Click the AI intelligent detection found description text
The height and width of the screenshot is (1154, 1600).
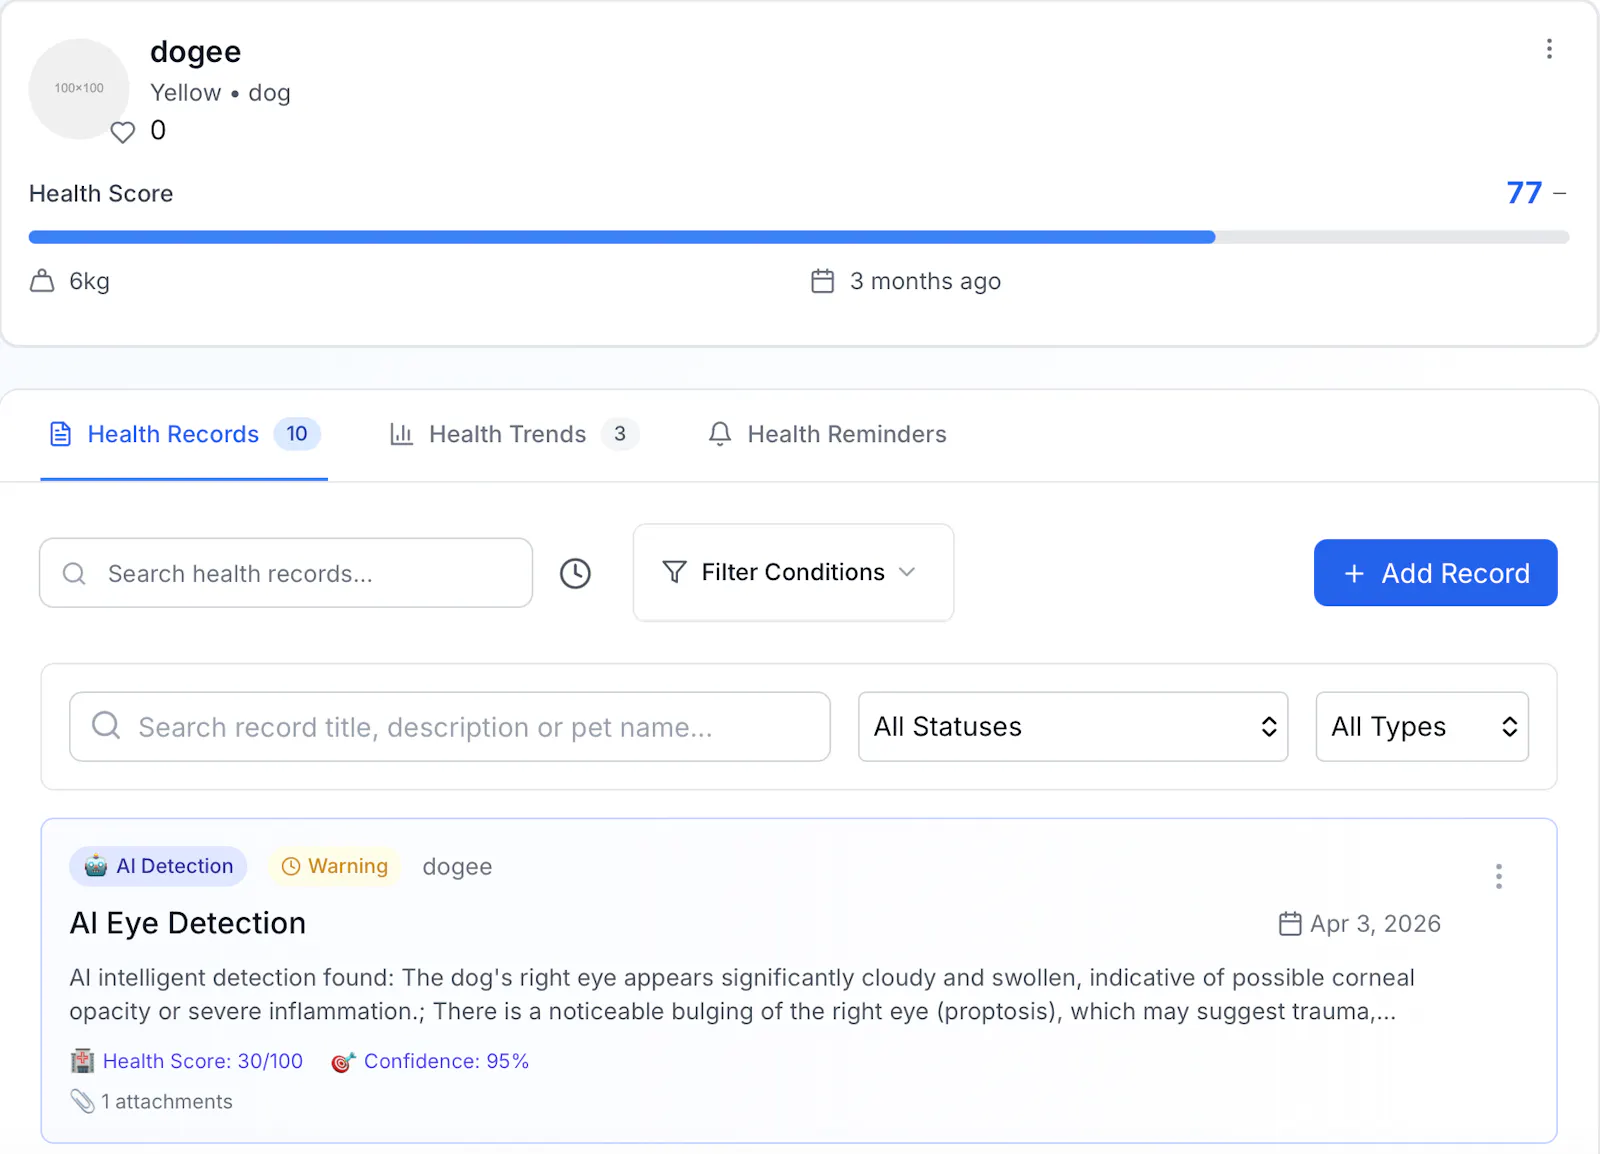(x=742, y=994)
